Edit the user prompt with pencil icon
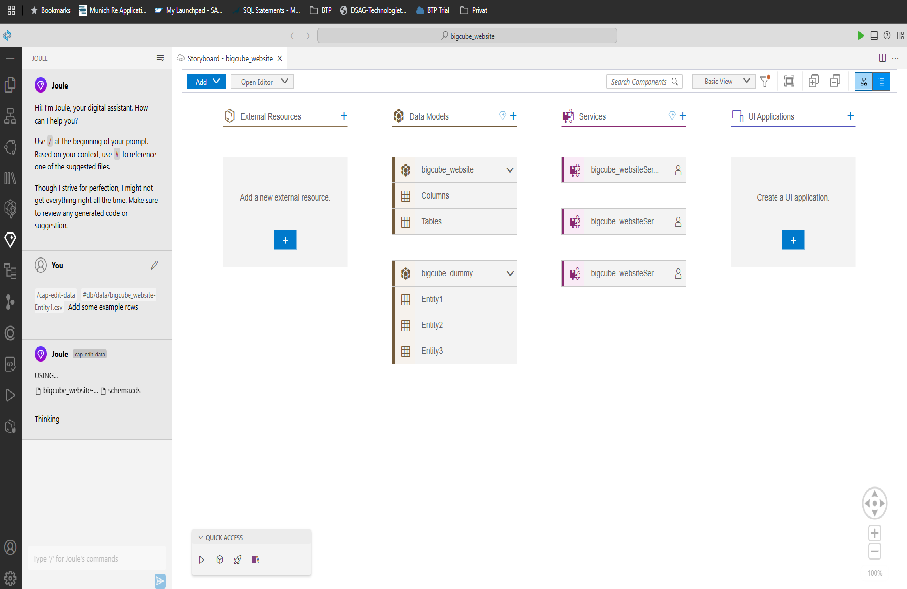Image resolution: width=907 pixels, height=589 pixels. tap(154, 265)
